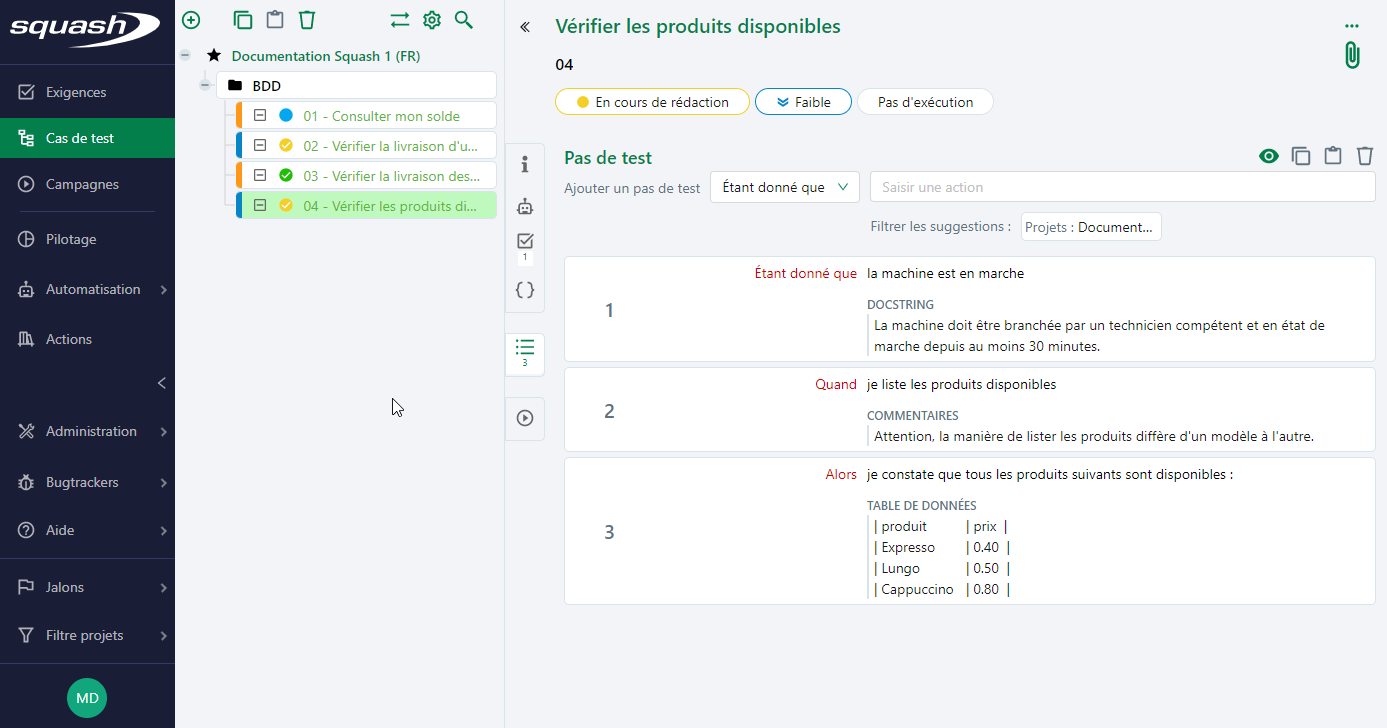
Task: Click the 'Saisir une action' input field
Action: click(1122, 187)
